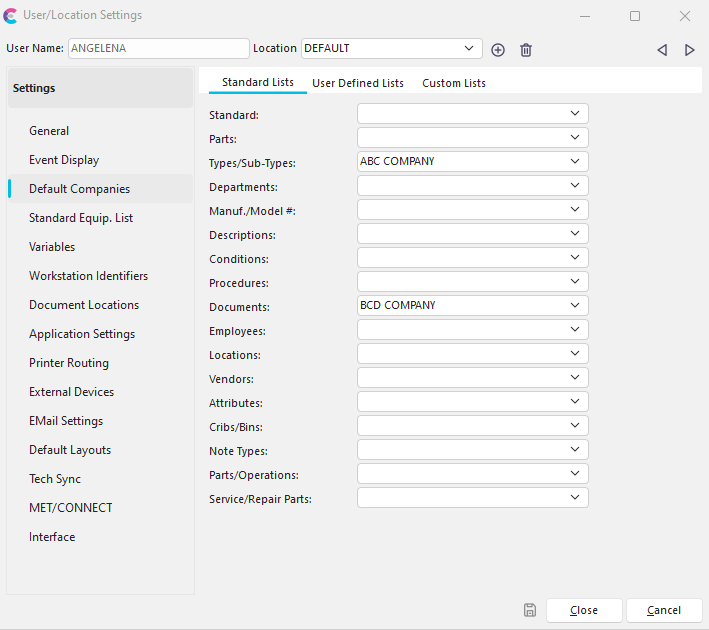Click the save disk icon
The height and width of the screenshot is (630, 709).
pyautogui.click(x=530, y=610)
